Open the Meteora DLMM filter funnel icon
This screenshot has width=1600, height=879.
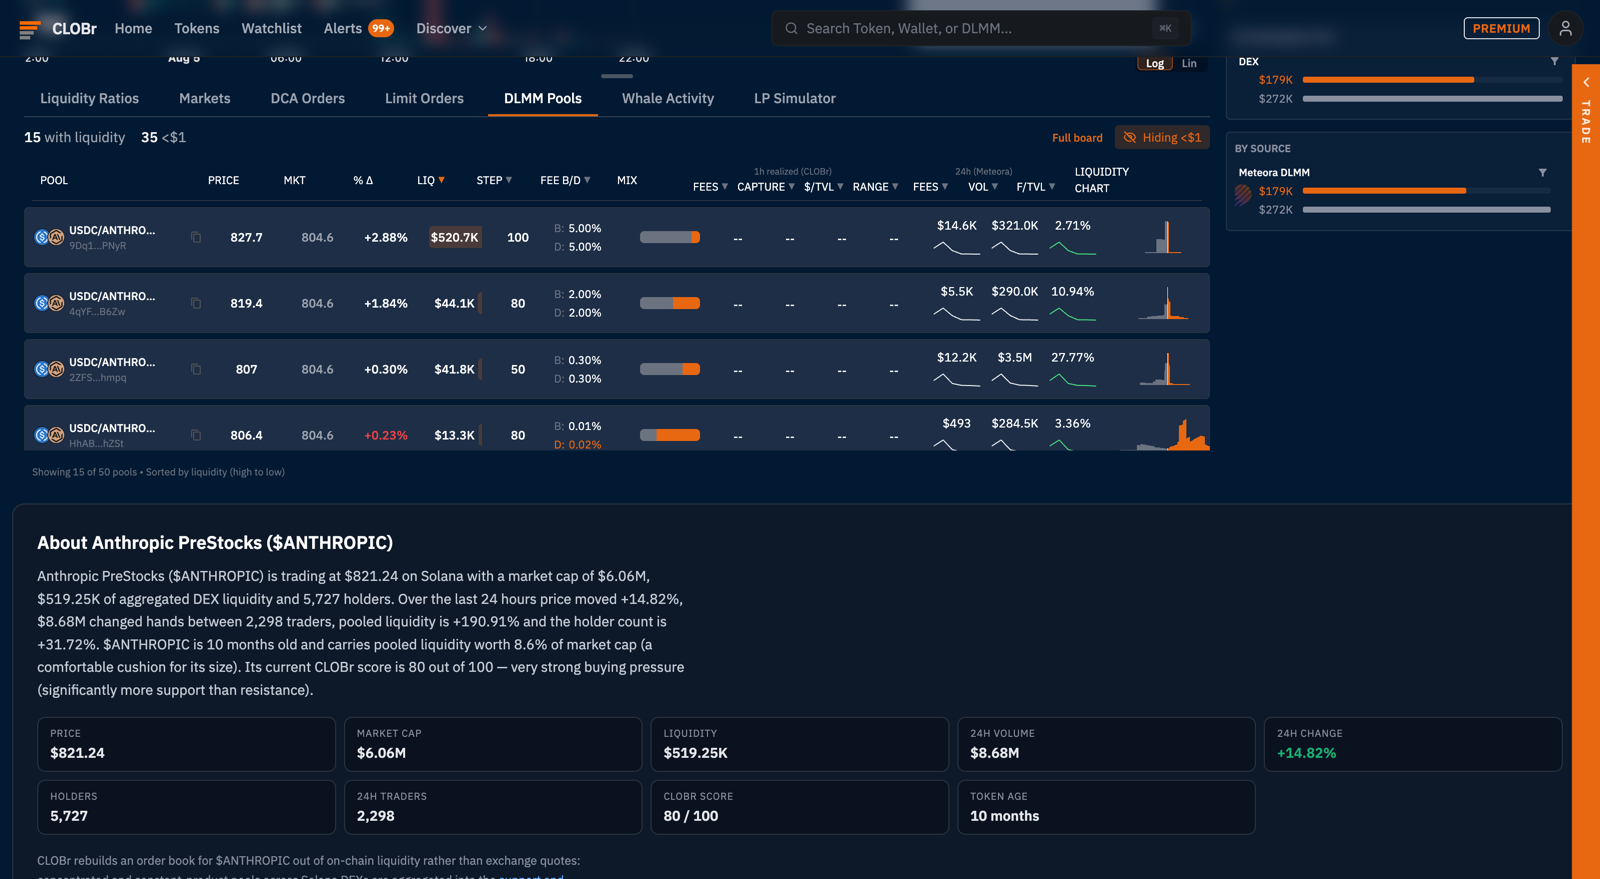pos(1542,172)
